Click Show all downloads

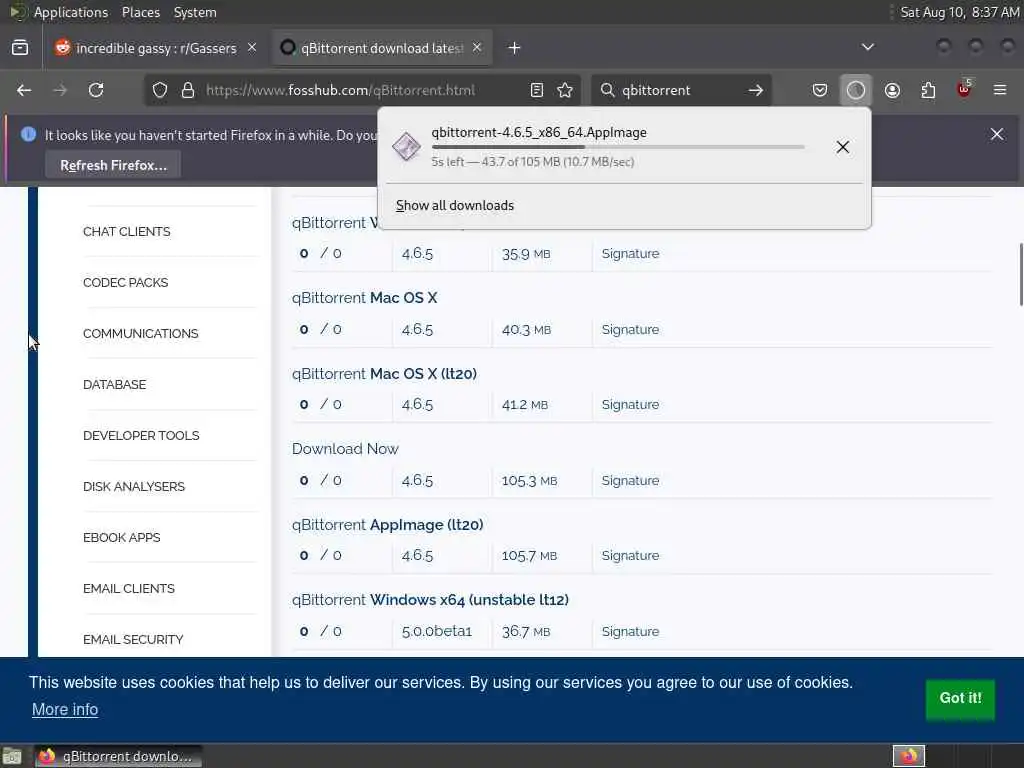(x=455, y=206)
